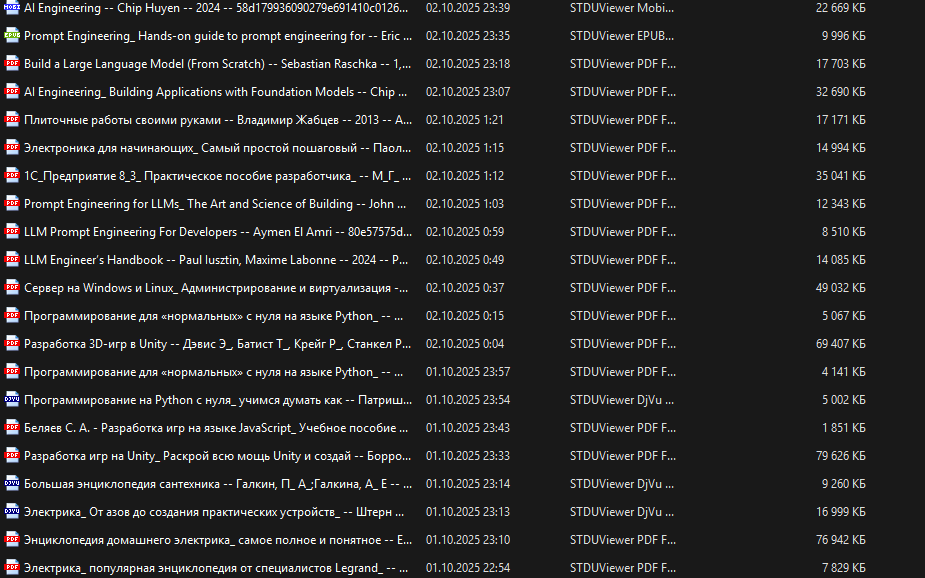Click PDF icon of AI Engineering Building Applications
This screenshot has width=925, height=578.
[x=12, y=91]
